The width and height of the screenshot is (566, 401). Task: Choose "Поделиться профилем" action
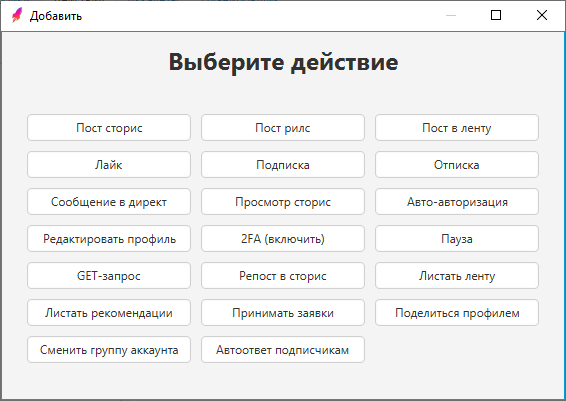pos(457,313)
